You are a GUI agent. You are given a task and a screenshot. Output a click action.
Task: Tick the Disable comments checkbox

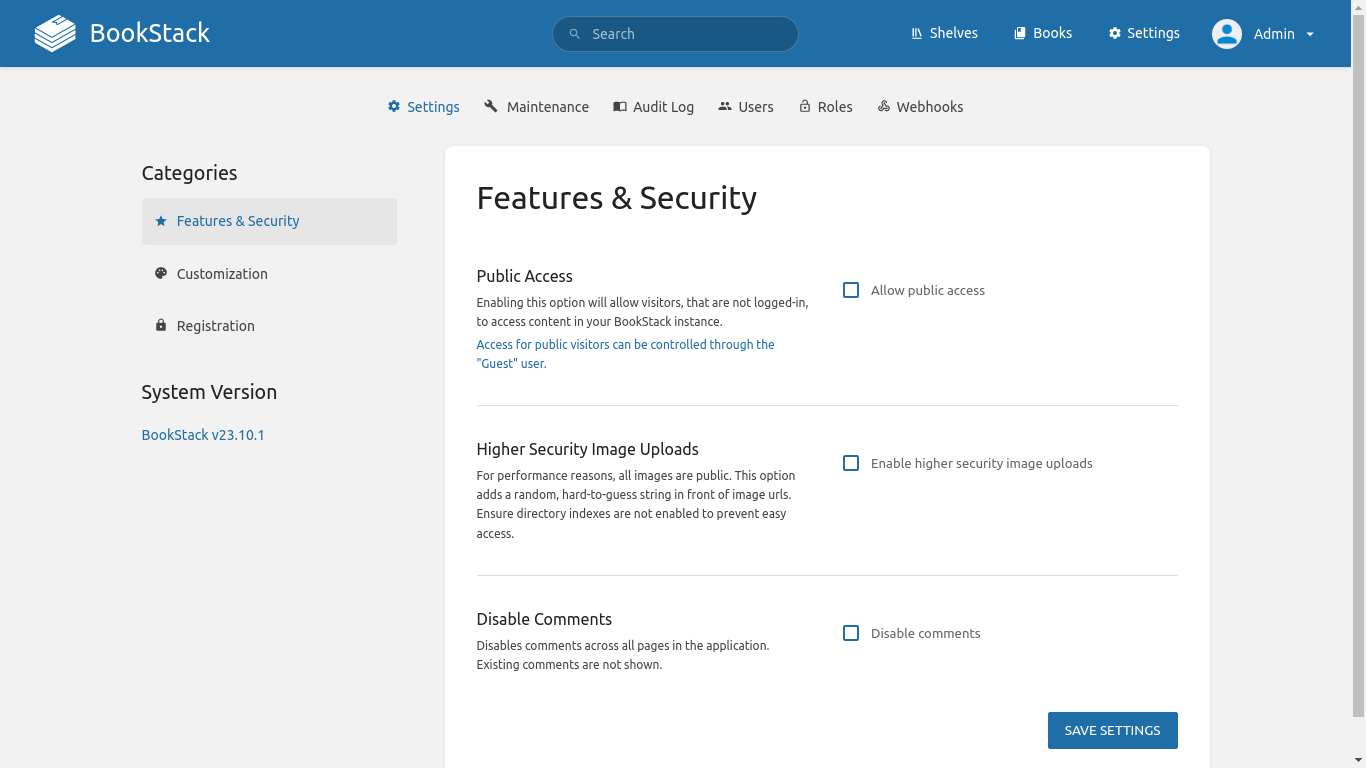tap(851, 633)
